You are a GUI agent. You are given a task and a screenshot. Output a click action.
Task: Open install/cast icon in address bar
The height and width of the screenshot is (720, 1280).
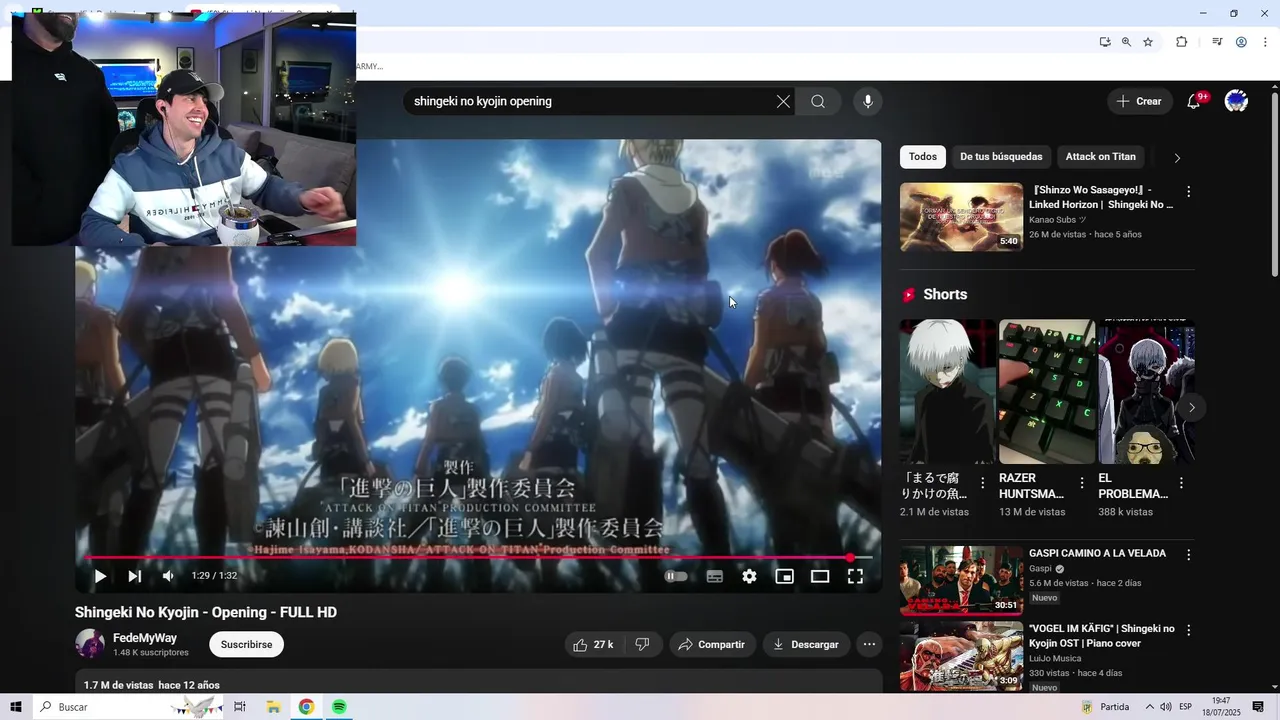click(1104, 42)
